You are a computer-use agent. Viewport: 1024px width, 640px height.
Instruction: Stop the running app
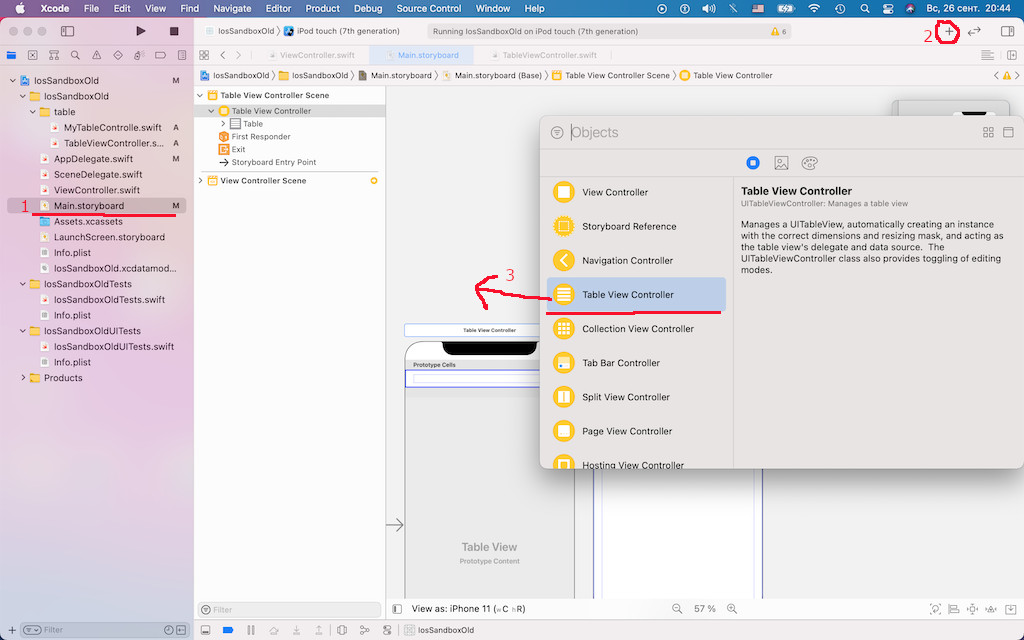(174, 31)
